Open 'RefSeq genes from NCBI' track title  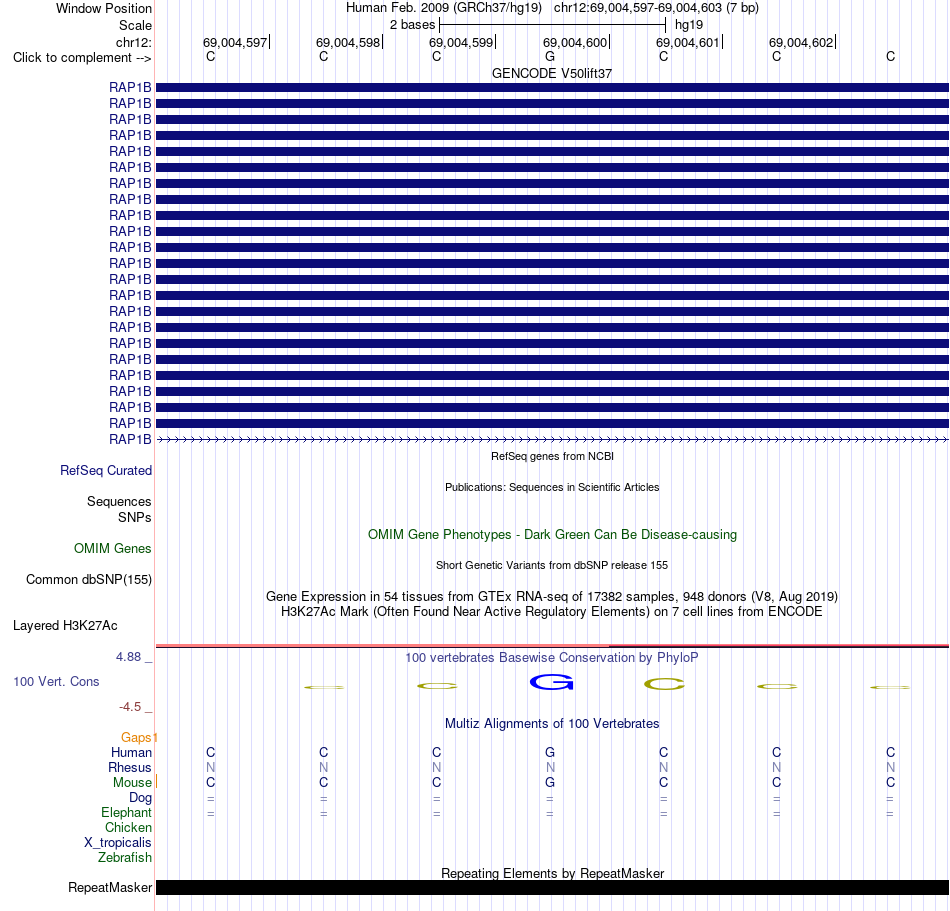pyautogui.click(x=552, y=456)
